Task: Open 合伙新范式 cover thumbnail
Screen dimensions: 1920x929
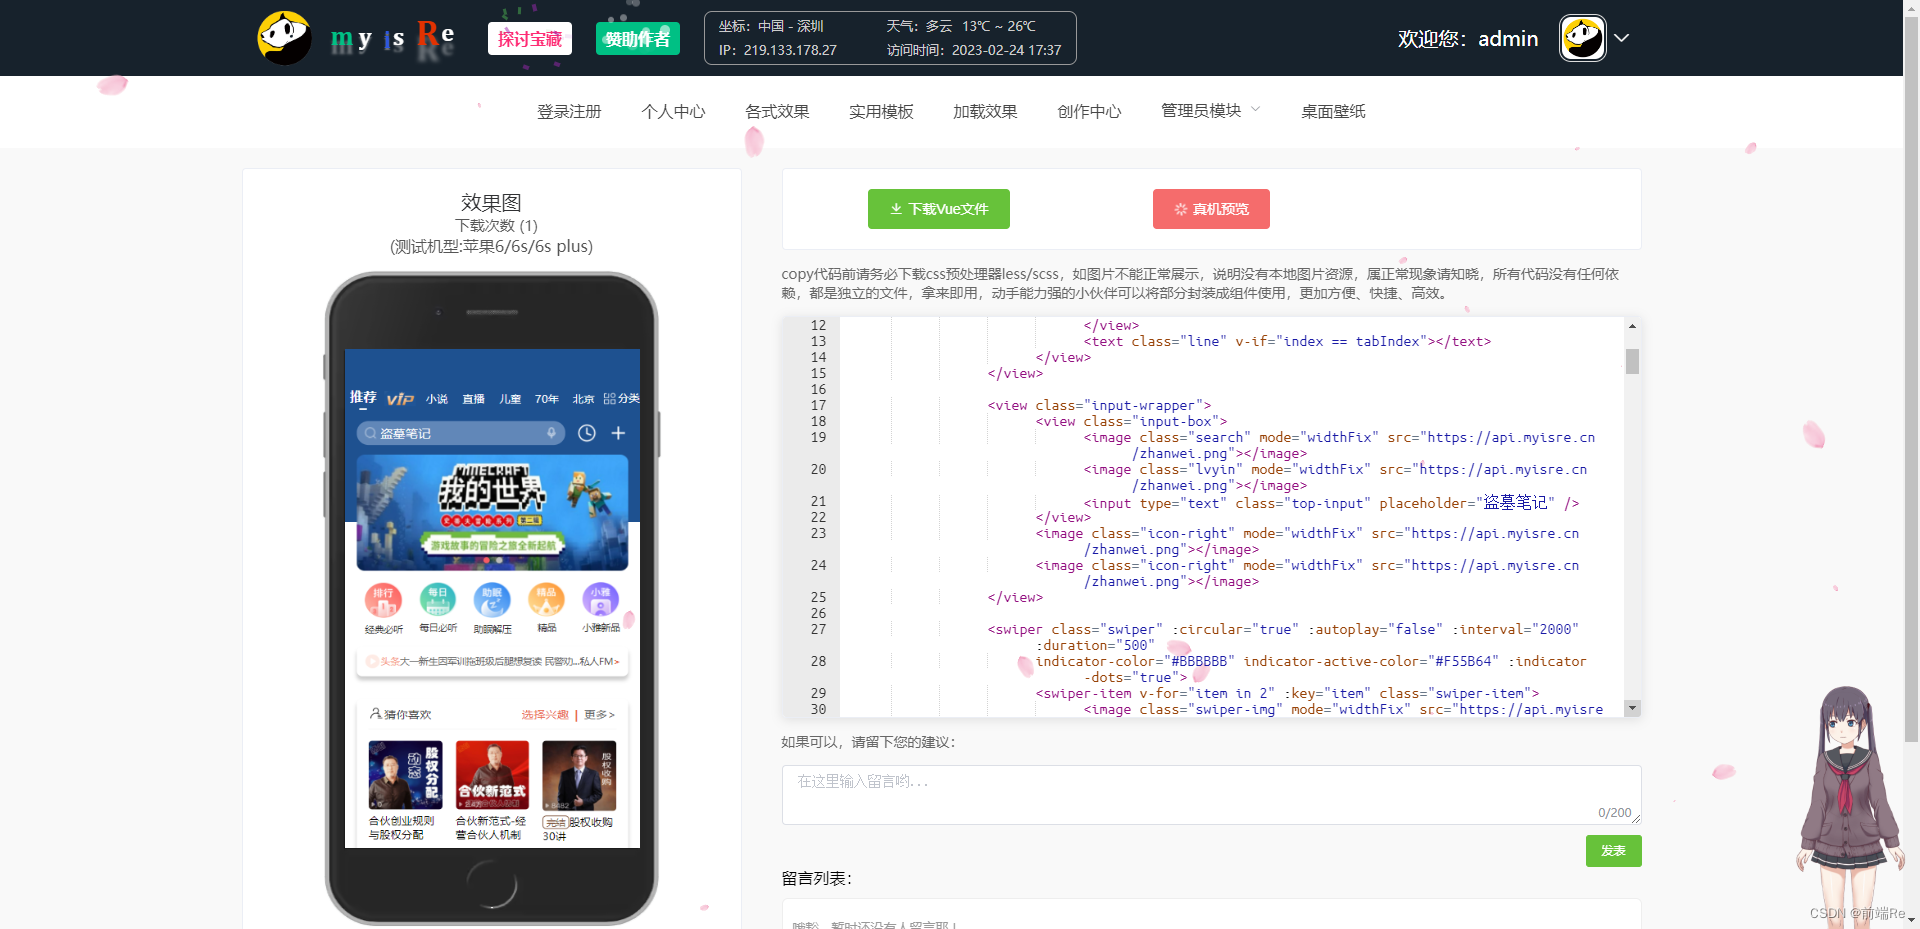Action: point(492,775)
